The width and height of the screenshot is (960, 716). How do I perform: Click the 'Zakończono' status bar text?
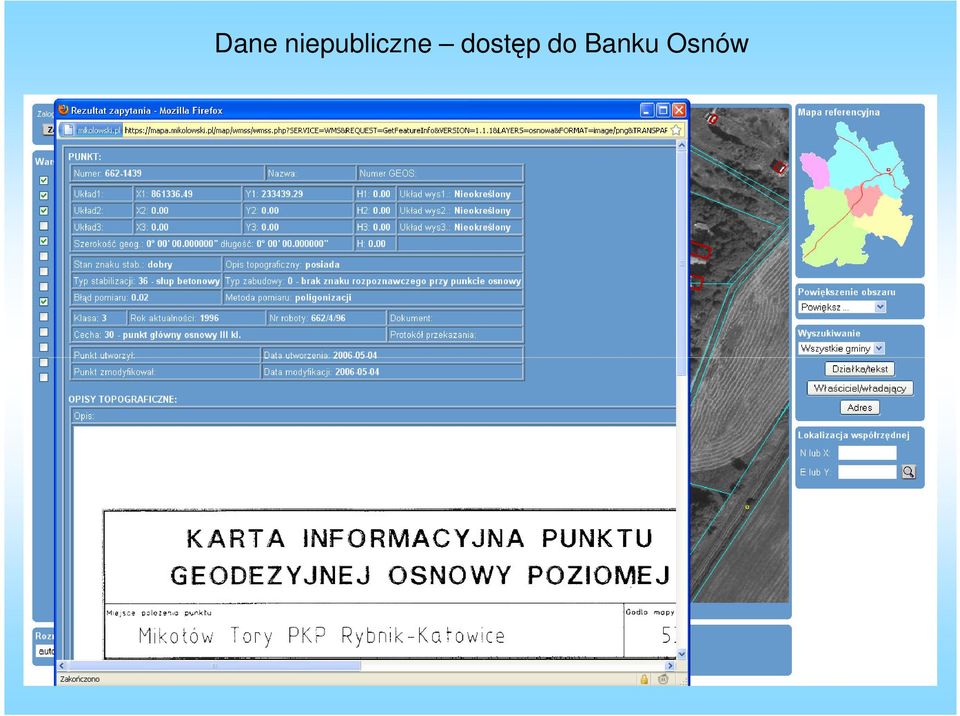(x=80, y=679)
